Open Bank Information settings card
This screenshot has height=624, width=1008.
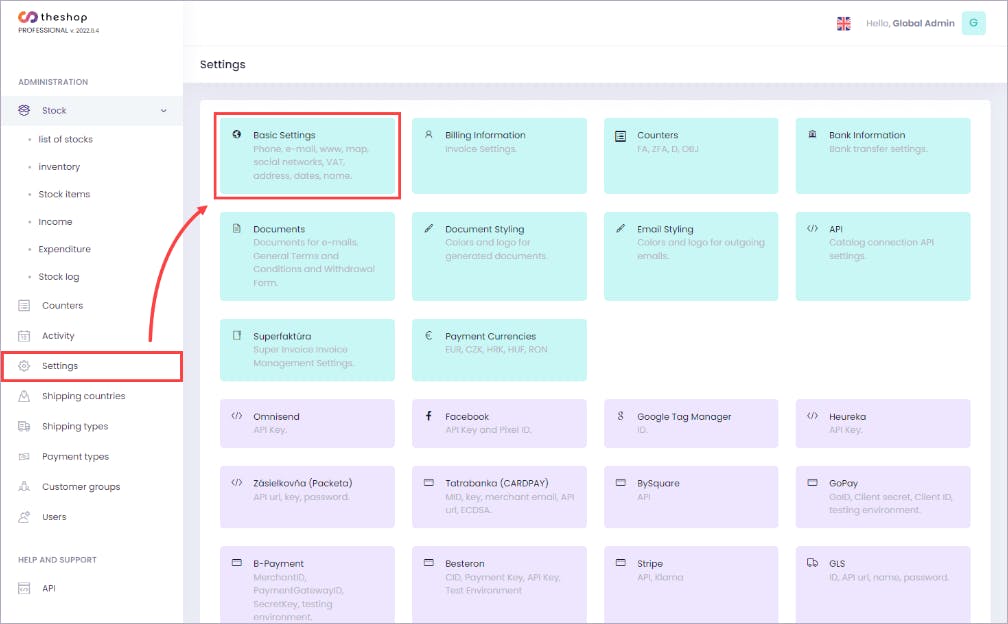[882, 155]
